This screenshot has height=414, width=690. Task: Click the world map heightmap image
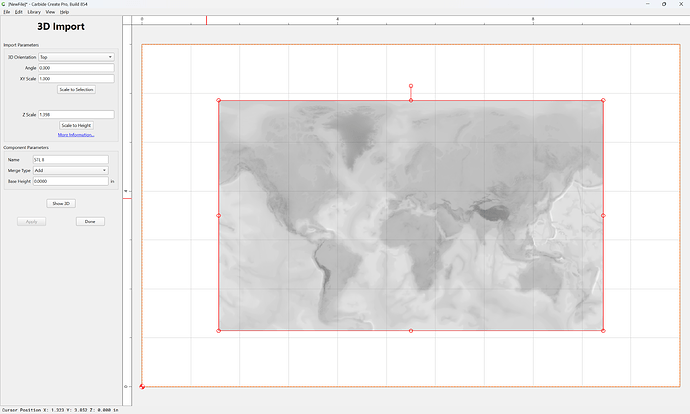[x=411, y=216]
